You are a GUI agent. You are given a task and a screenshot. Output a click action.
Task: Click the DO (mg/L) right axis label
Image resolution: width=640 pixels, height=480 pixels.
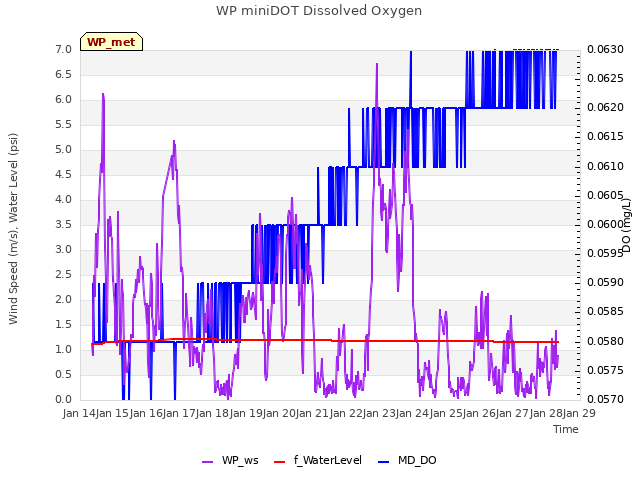pos(627,224)
